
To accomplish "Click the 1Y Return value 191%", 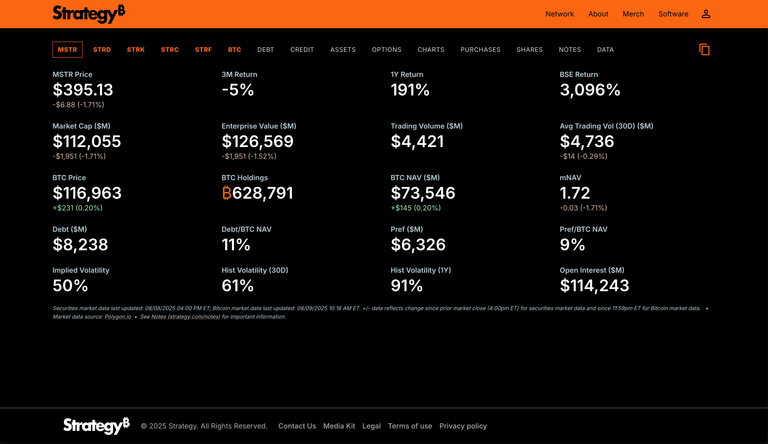I will [410, 90].
